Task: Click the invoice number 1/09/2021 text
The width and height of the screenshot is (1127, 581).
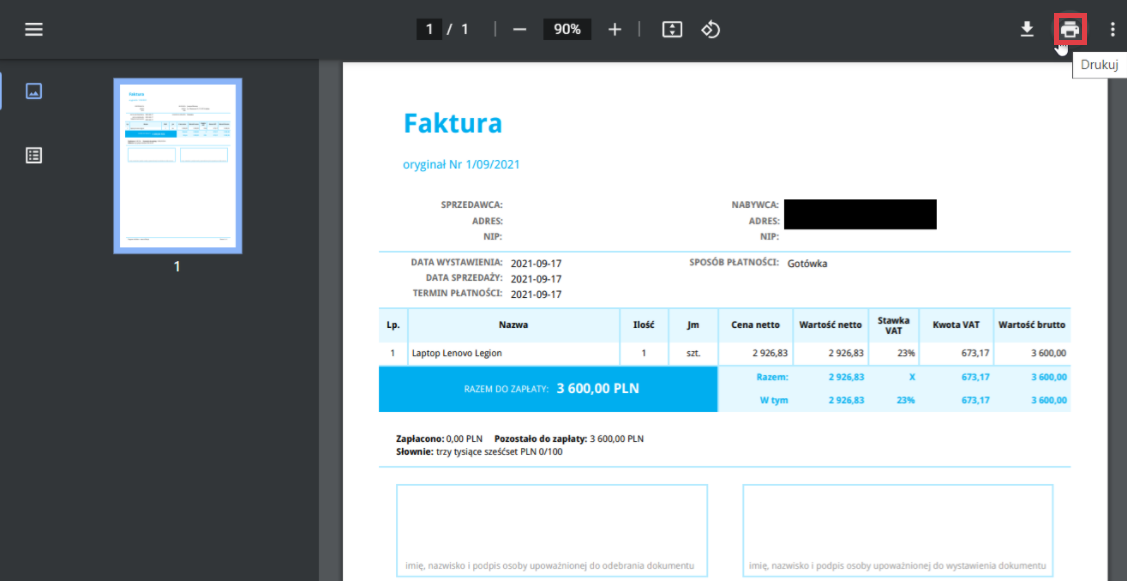Action: [x=461, y=164]
